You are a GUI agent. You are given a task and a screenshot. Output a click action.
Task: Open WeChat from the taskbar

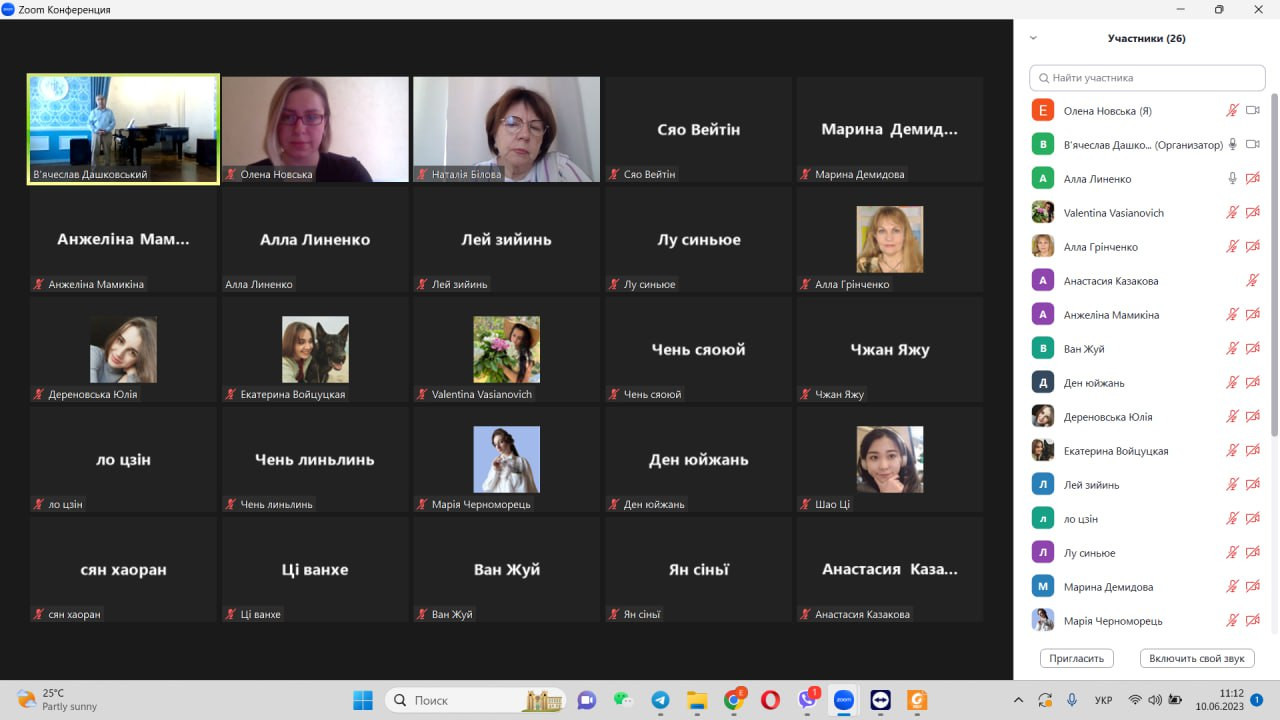coord(624,700)
